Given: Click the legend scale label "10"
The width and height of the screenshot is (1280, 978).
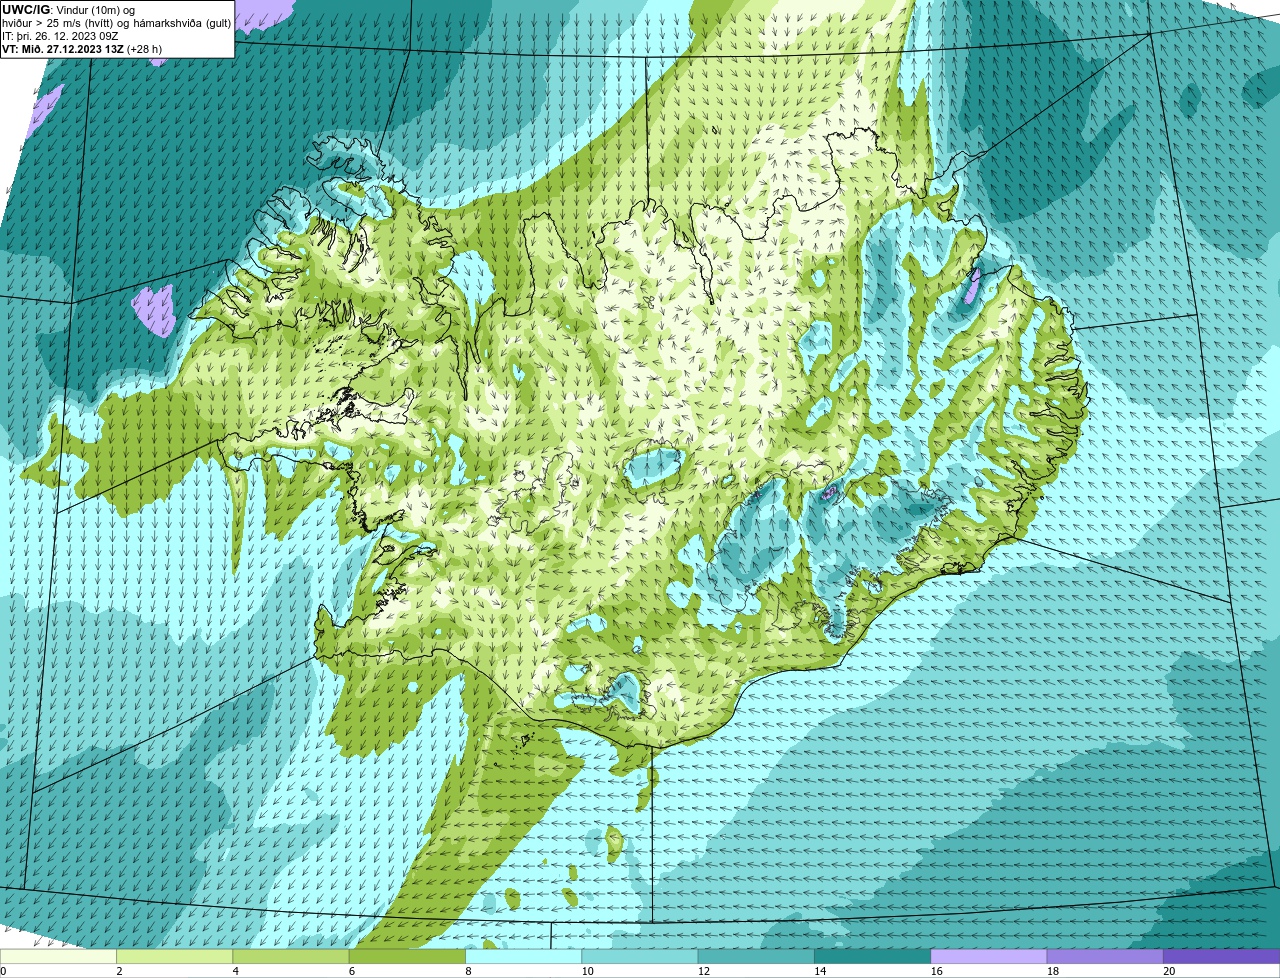Looking at the screenshot, I should coord(587,971).
